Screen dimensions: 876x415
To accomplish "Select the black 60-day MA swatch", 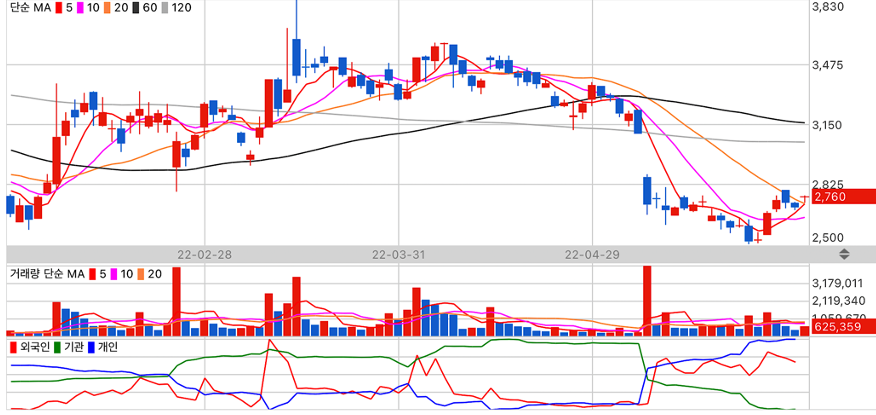I will point(136,8).
